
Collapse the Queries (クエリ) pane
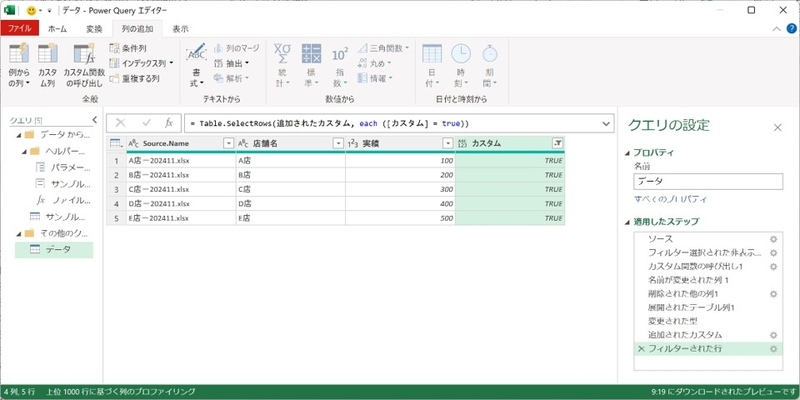tap(94, 120)
